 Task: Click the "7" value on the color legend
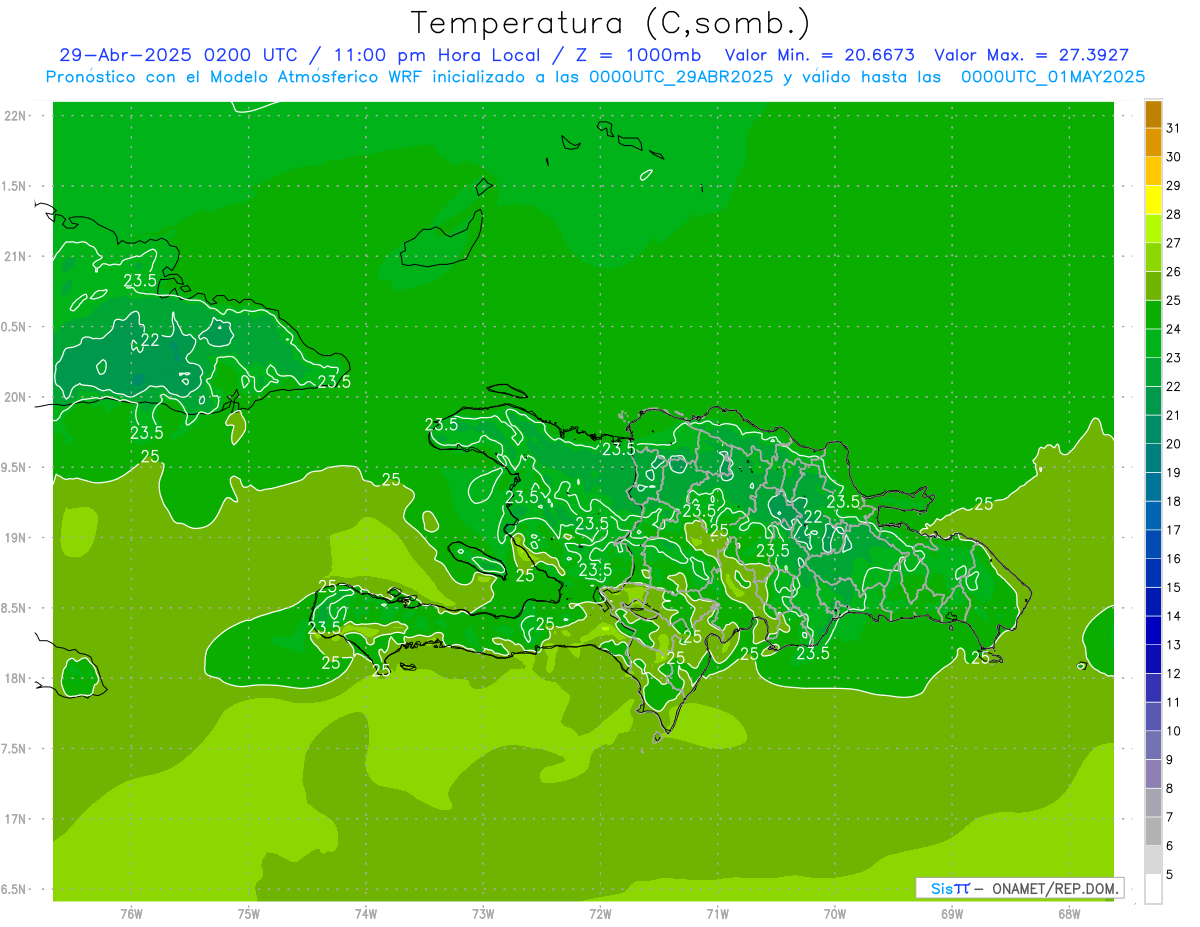(1170, 818)
